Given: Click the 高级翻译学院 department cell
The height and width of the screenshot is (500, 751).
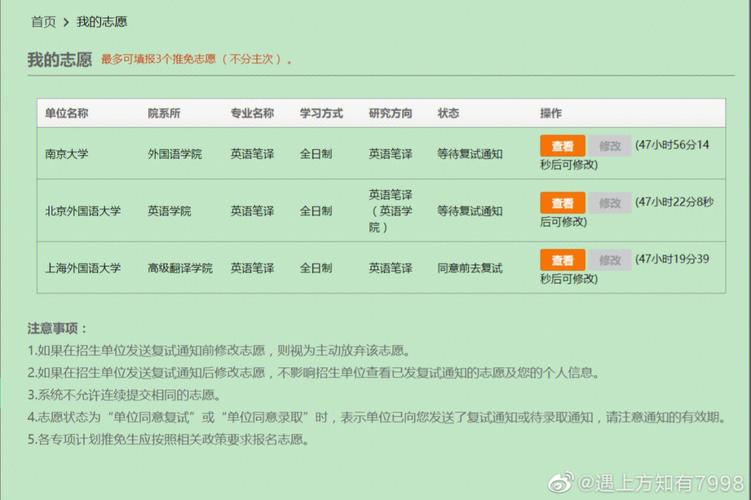Looking at the screenshot, I should [180, 268].
